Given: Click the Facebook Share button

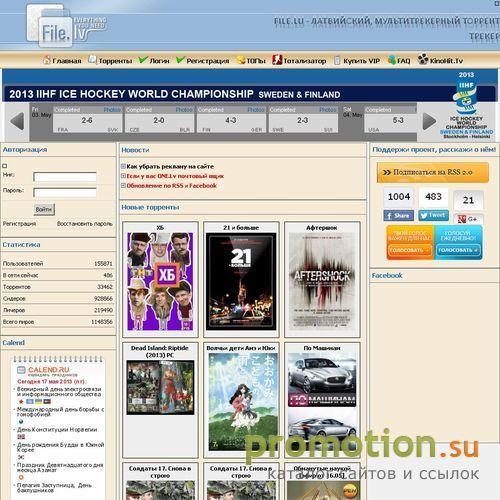Looking at the screenshot, I should [399, 216].
